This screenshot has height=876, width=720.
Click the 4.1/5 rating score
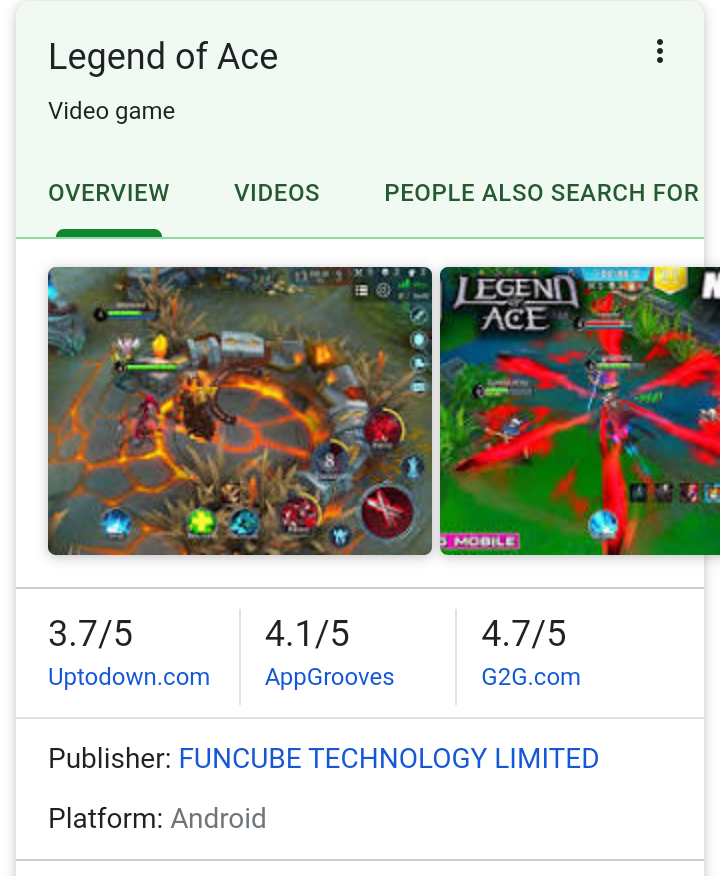pos(307,634)
